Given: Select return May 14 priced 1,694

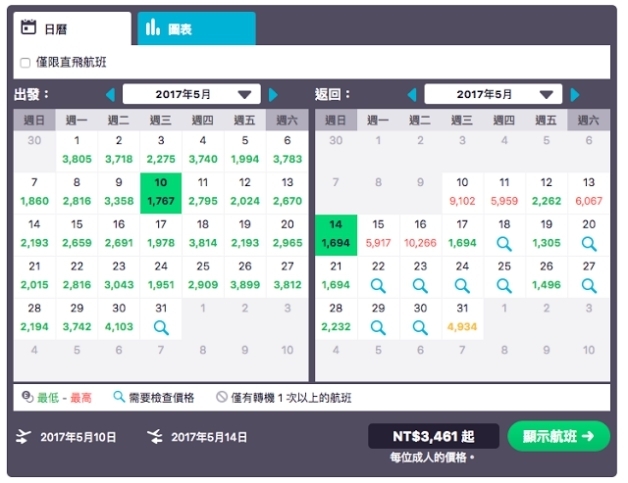Looking at the screenshot, I should pos(336,235).
